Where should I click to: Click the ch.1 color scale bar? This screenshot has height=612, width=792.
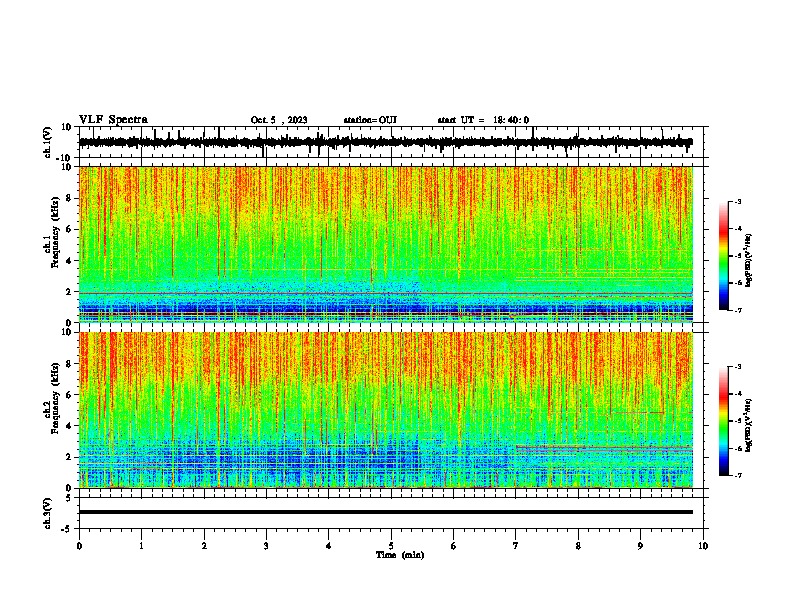tap(723, 256)
